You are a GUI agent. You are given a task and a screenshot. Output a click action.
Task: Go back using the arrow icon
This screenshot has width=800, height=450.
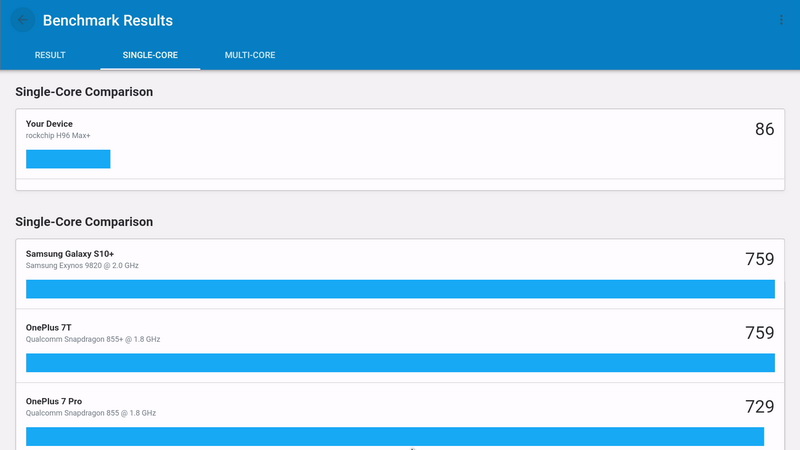coord(23,20)
